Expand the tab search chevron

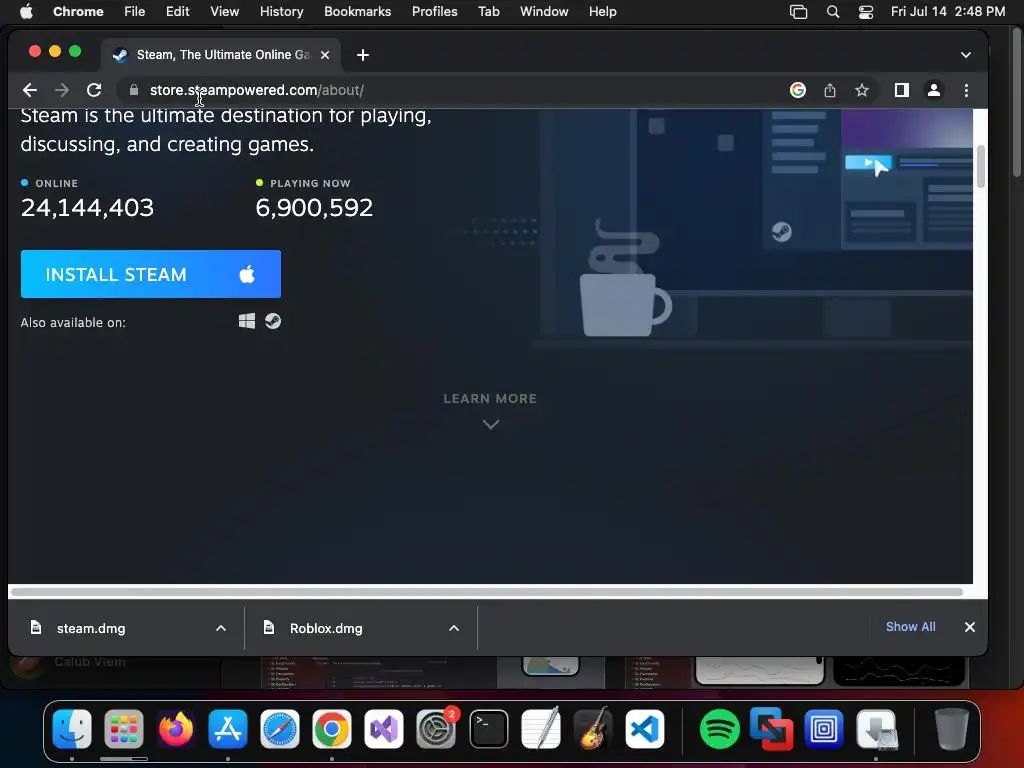966,55
